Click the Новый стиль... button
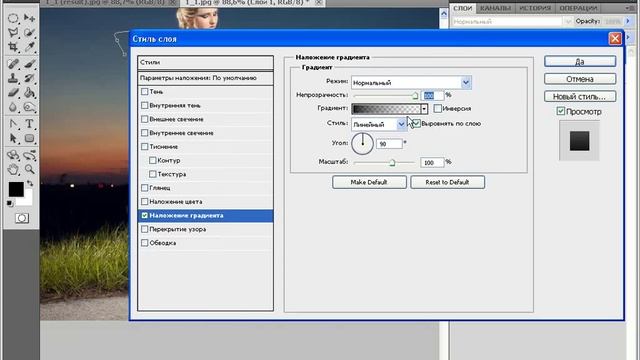 580,97
